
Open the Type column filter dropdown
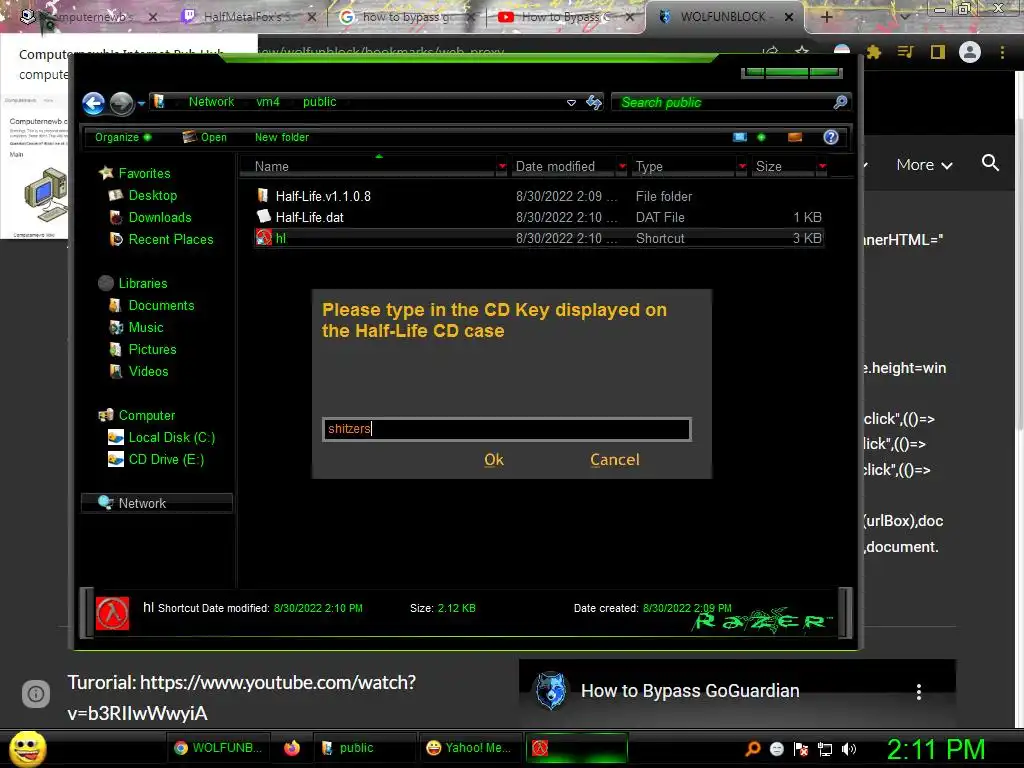(x=742, y=167)
